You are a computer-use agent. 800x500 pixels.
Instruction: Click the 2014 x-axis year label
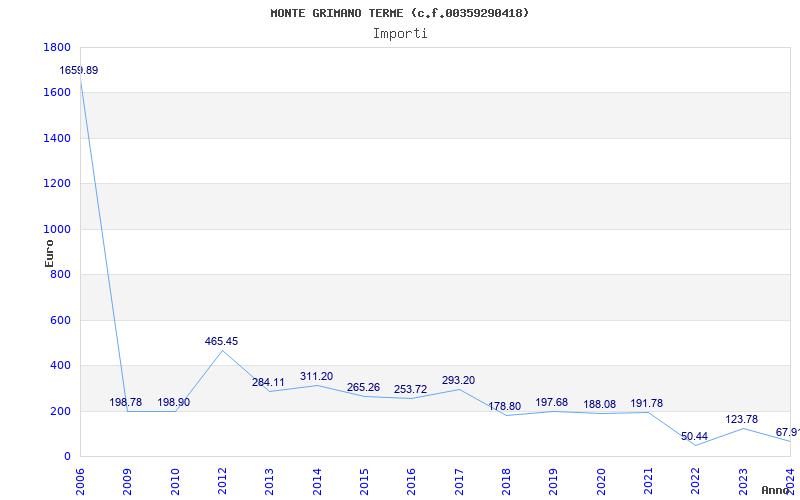(x=317, y=482)
